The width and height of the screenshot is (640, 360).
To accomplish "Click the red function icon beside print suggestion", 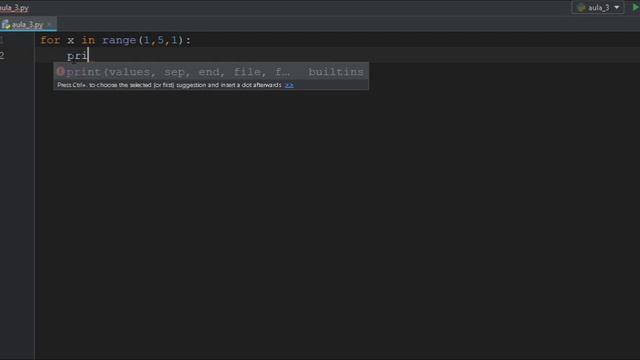I will pos(60,71).
